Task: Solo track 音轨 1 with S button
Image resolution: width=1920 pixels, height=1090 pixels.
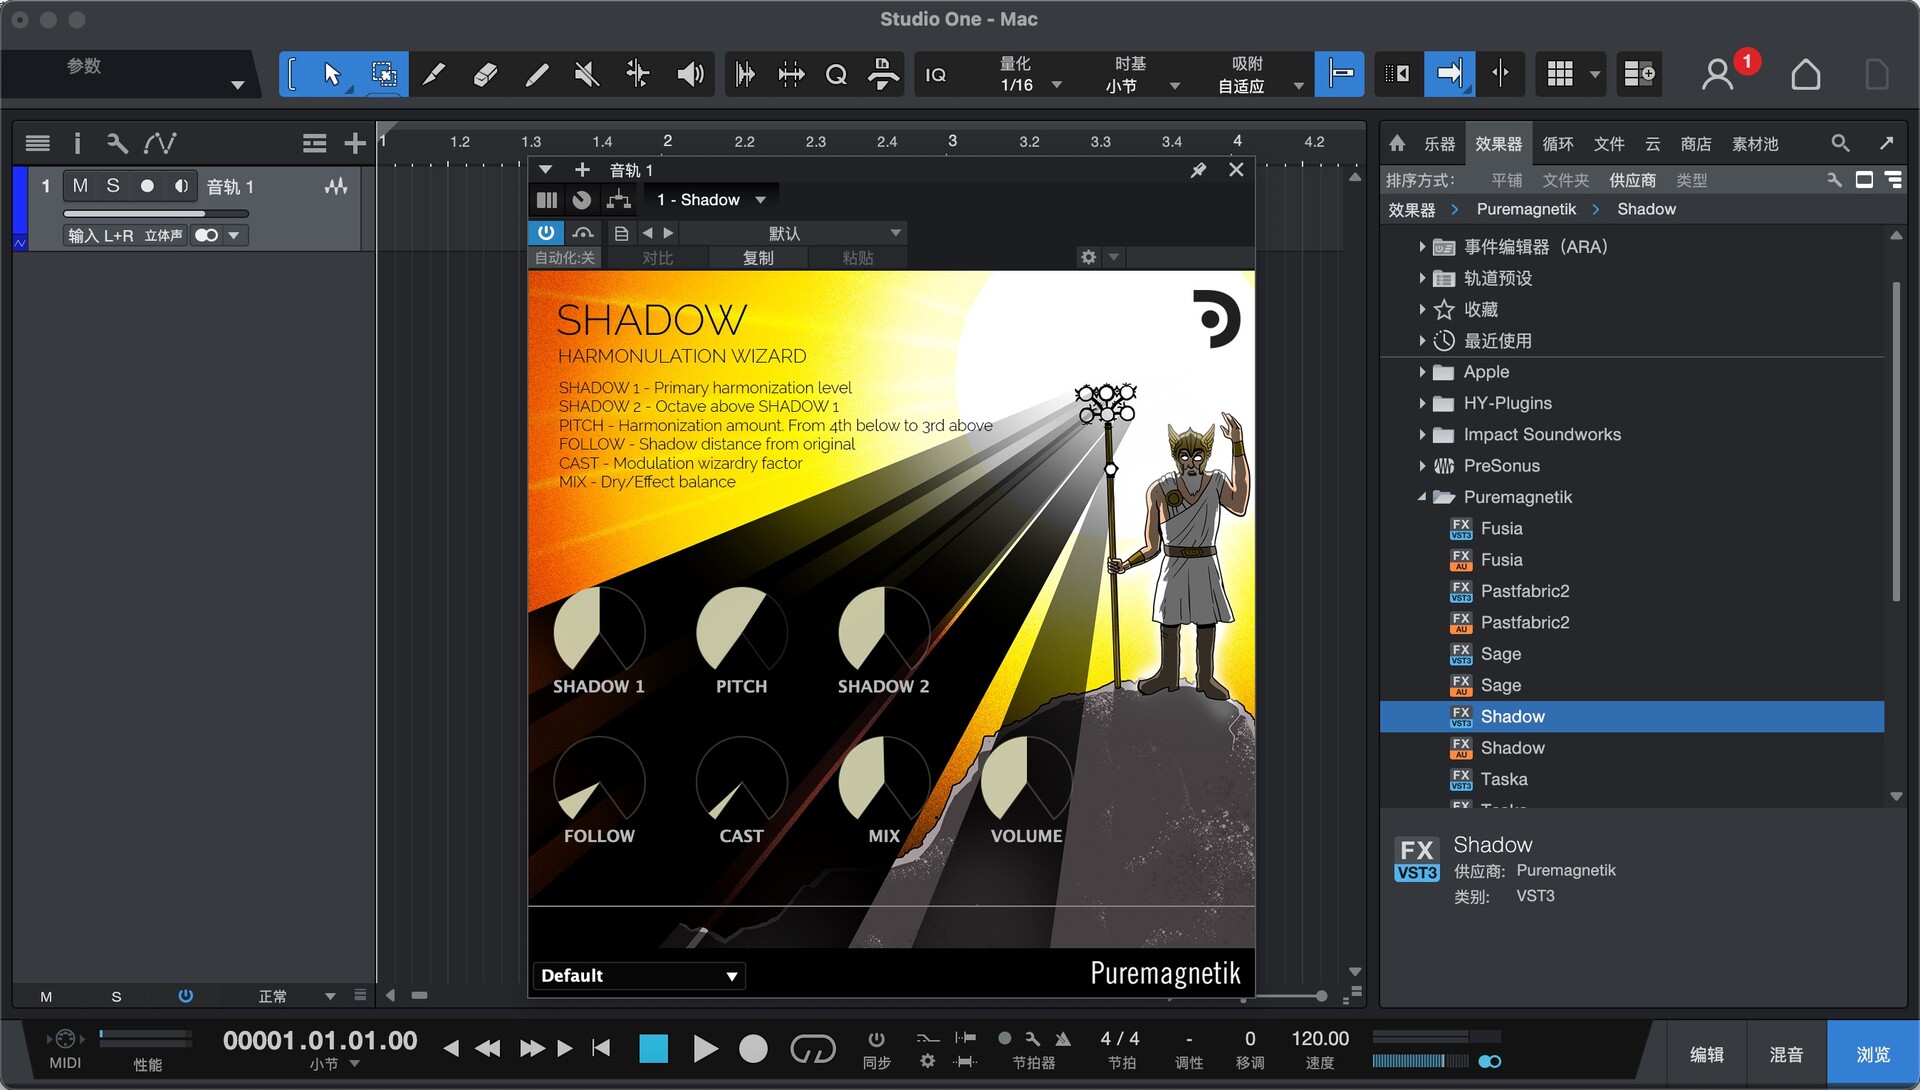Action: 113,186
